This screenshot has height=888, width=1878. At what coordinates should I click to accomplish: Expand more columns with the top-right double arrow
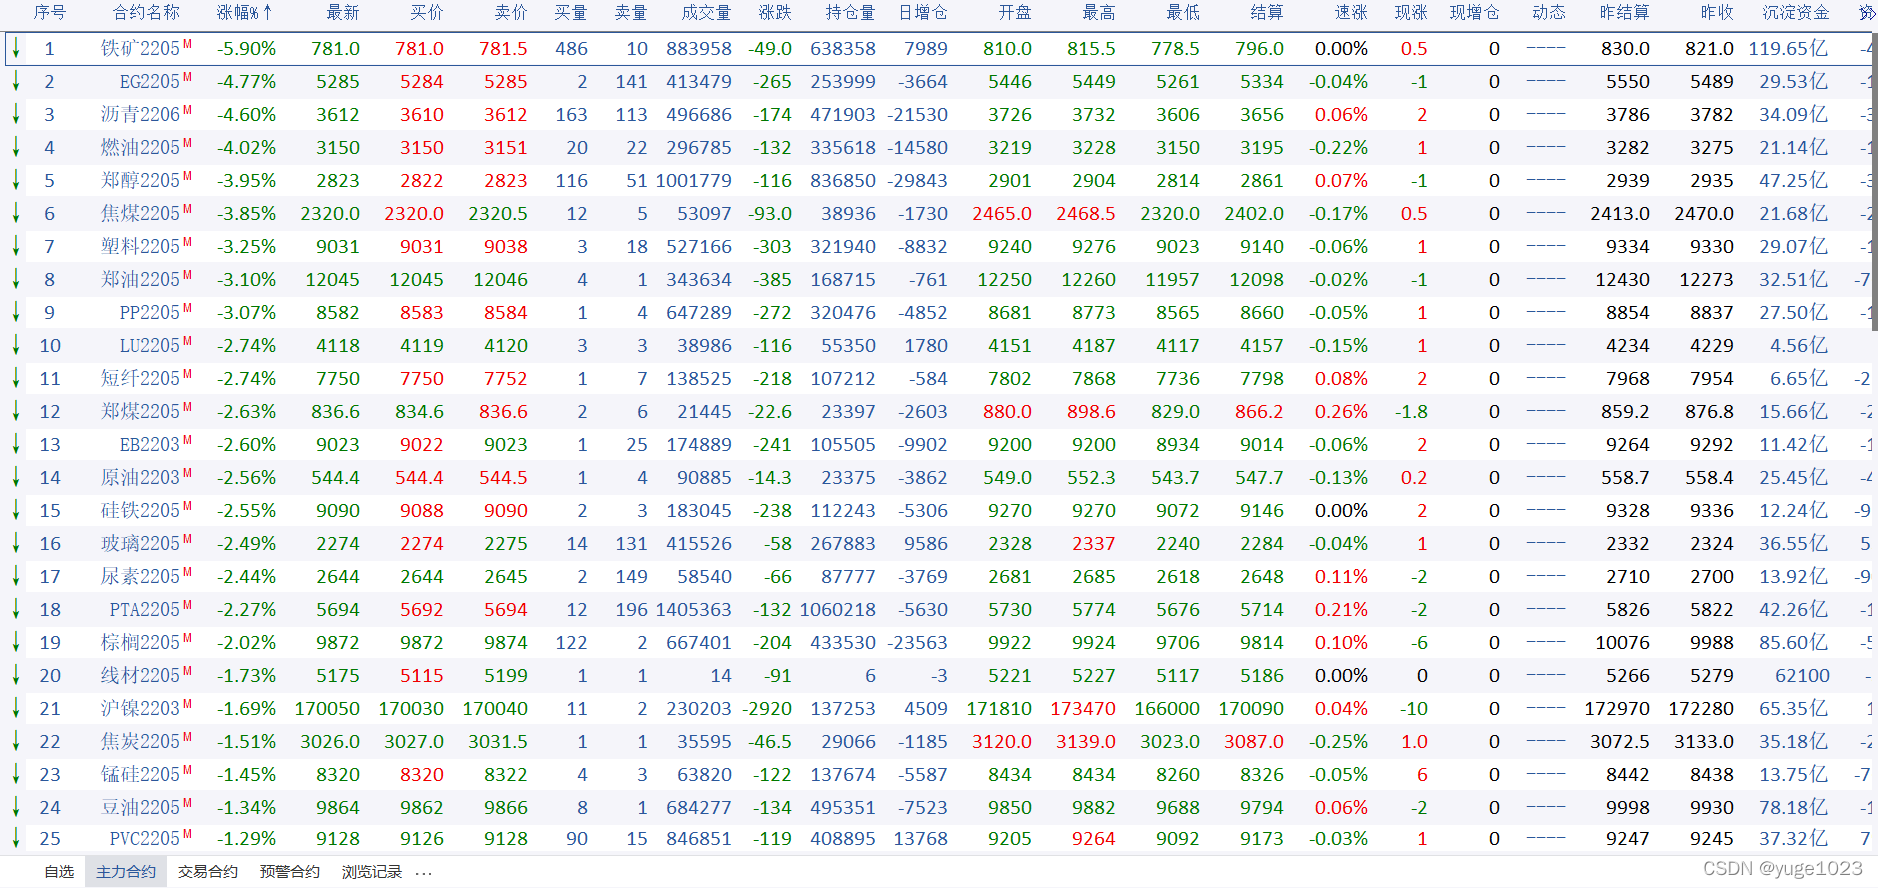pyautogui.click(x=1866, y=13)
